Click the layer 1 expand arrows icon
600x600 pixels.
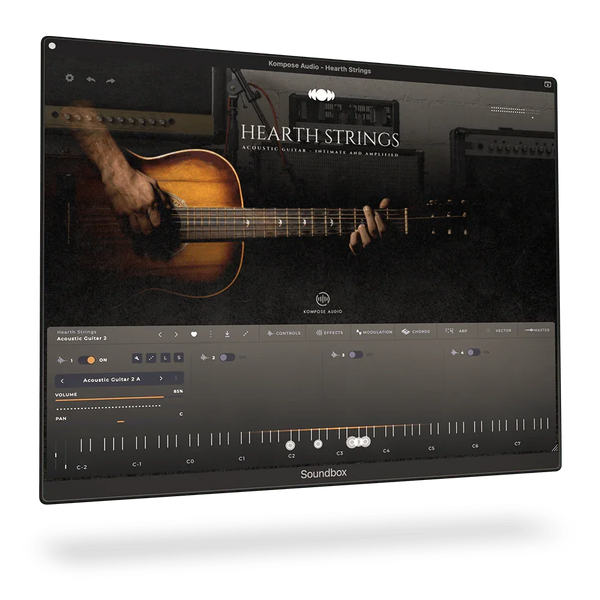(x=151, y=358)
